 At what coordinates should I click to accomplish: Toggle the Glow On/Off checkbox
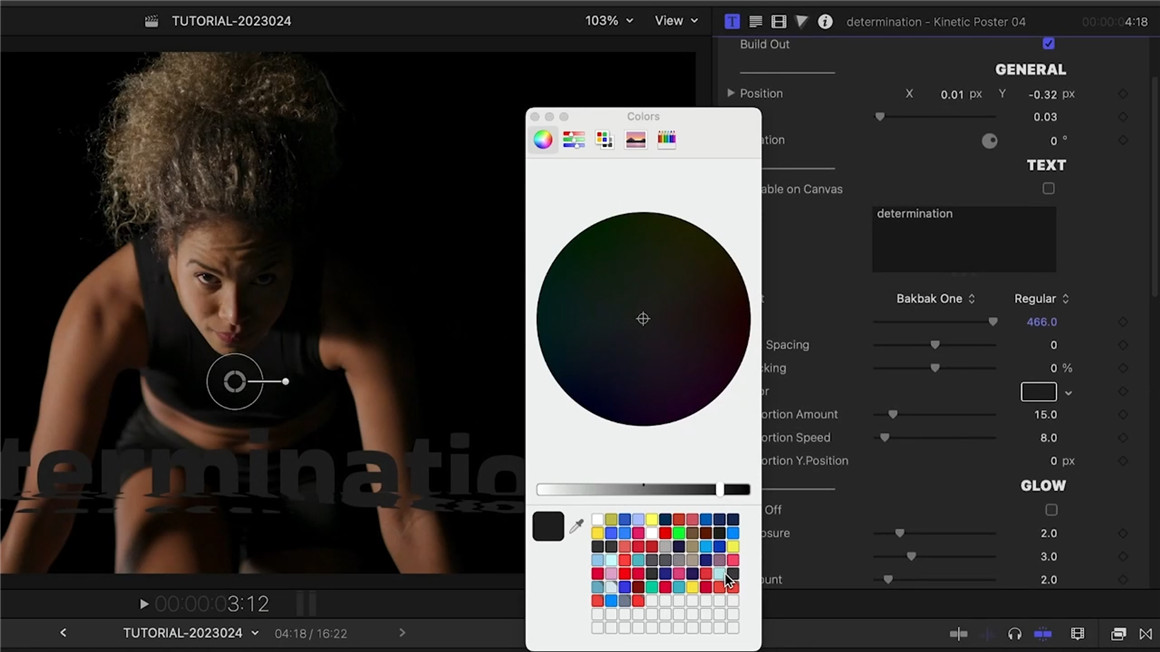click(1050, 510)
